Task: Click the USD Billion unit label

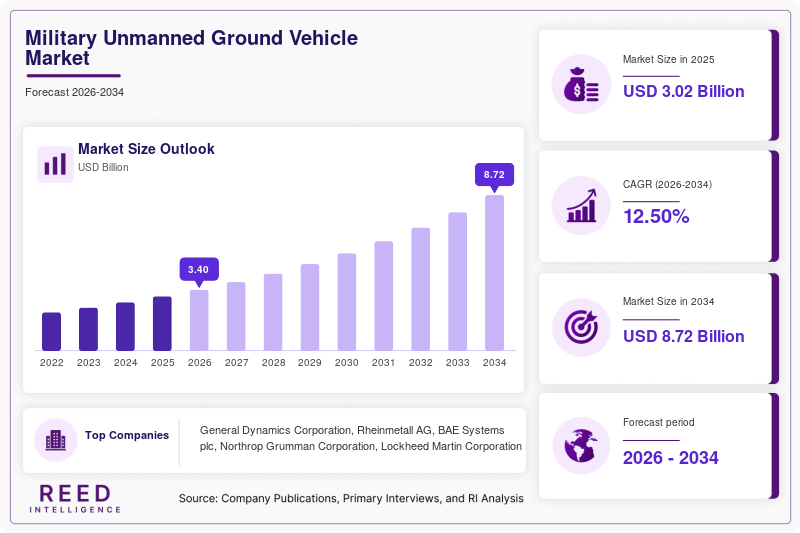Action: [103, 168]
